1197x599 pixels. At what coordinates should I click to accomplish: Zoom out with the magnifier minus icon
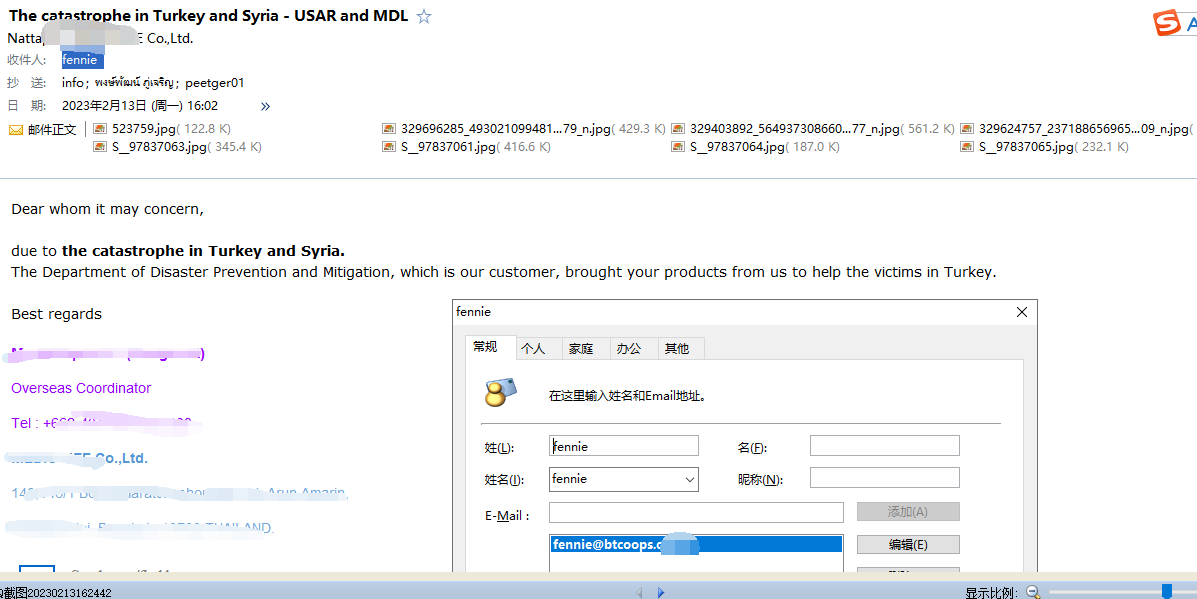click(1034, 592)
